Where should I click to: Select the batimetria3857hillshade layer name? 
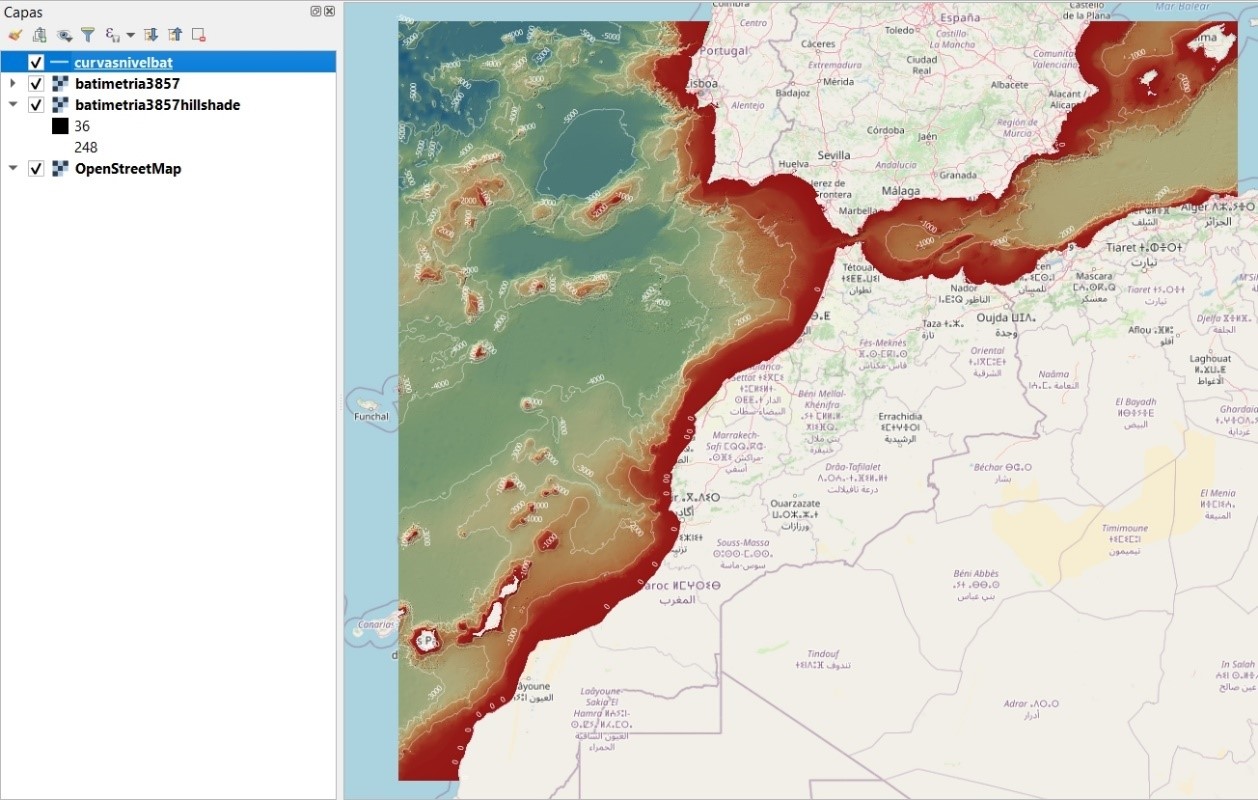[x=157, y=105]
